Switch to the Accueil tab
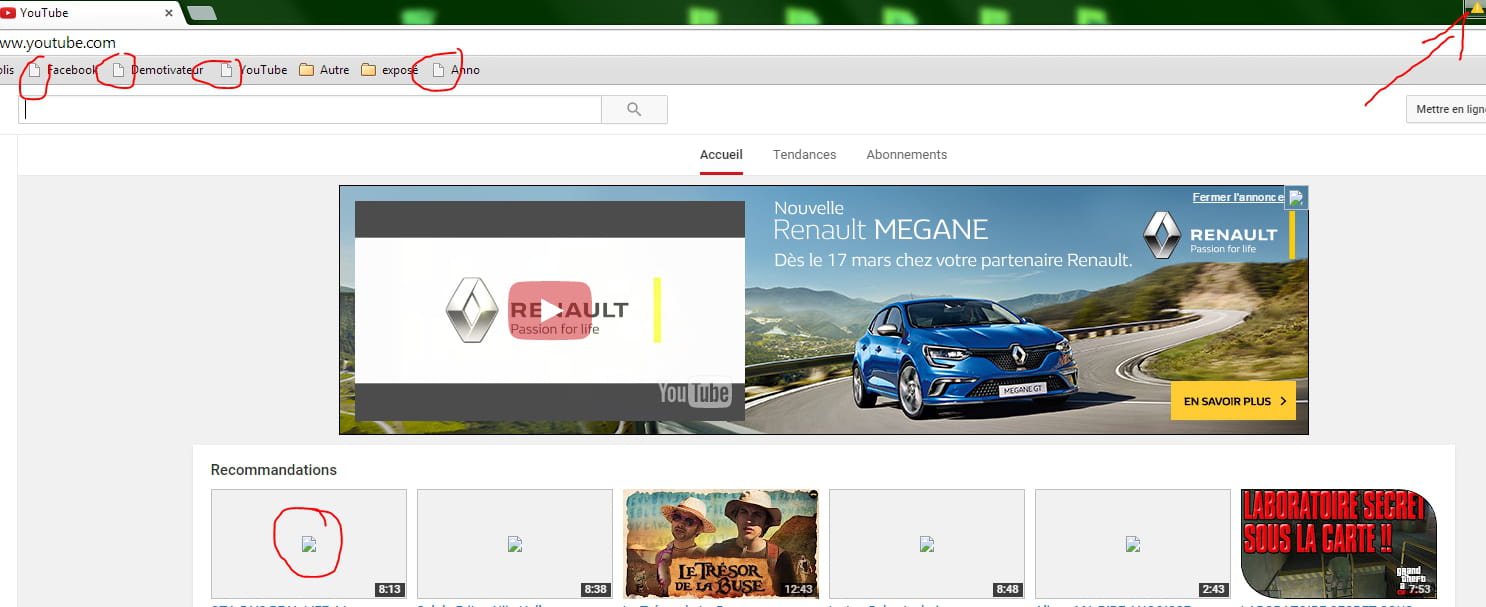 click(x=721, y=155)
